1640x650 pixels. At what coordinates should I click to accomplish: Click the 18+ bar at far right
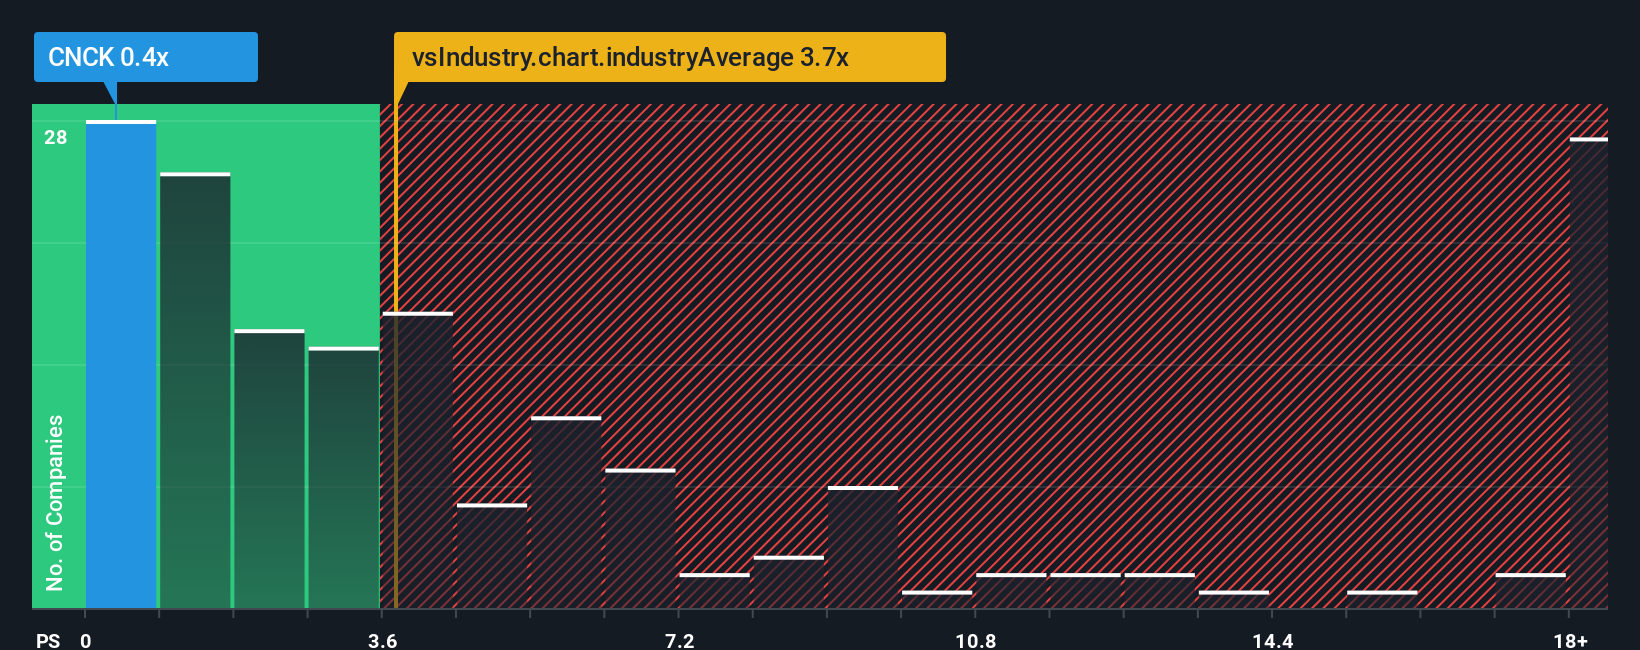tap(1588, 373)
